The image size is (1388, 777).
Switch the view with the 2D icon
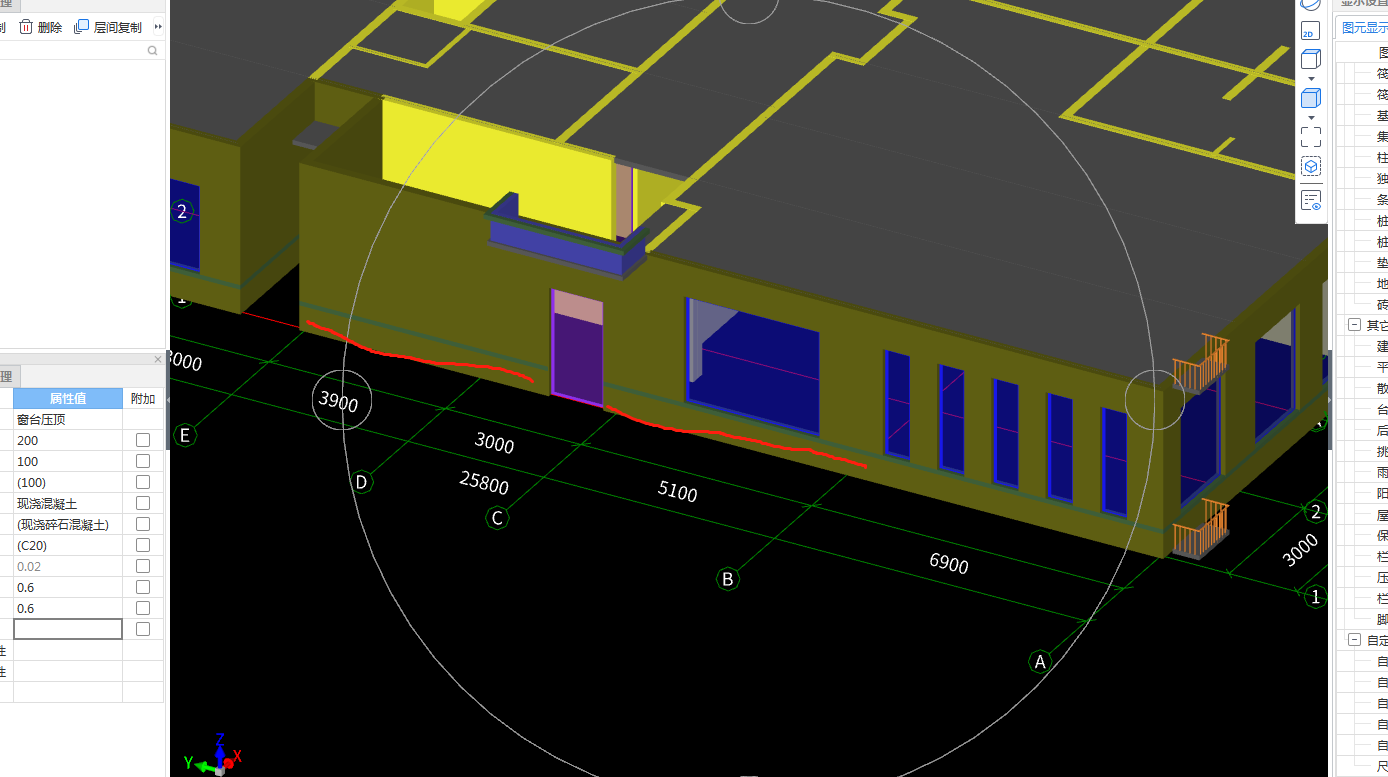pyautogui.click(x=1310, y=32)
